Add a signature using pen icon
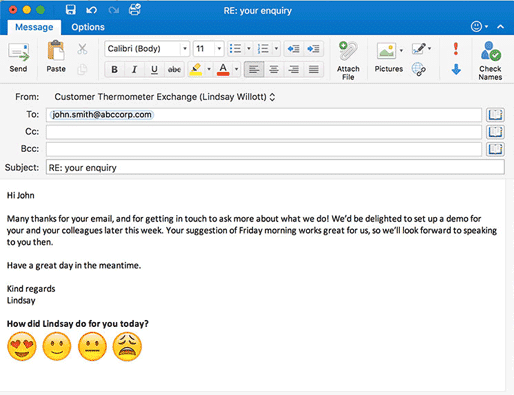This screenshot has height=395, width=514. [x=419, y=49]
